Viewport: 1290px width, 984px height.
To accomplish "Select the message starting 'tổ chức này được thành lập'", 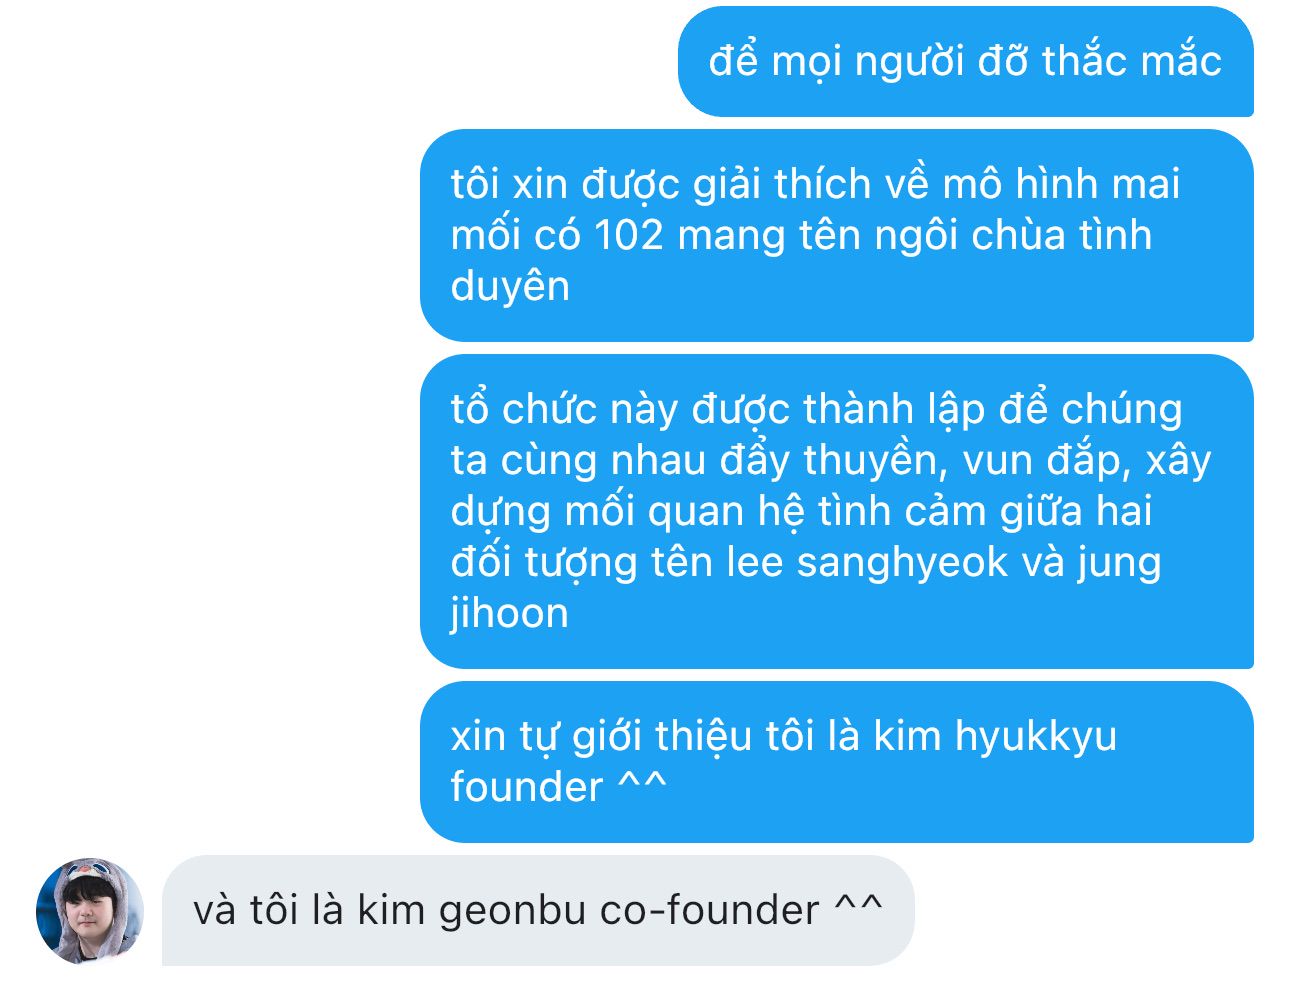I will (x=836, y=511).
